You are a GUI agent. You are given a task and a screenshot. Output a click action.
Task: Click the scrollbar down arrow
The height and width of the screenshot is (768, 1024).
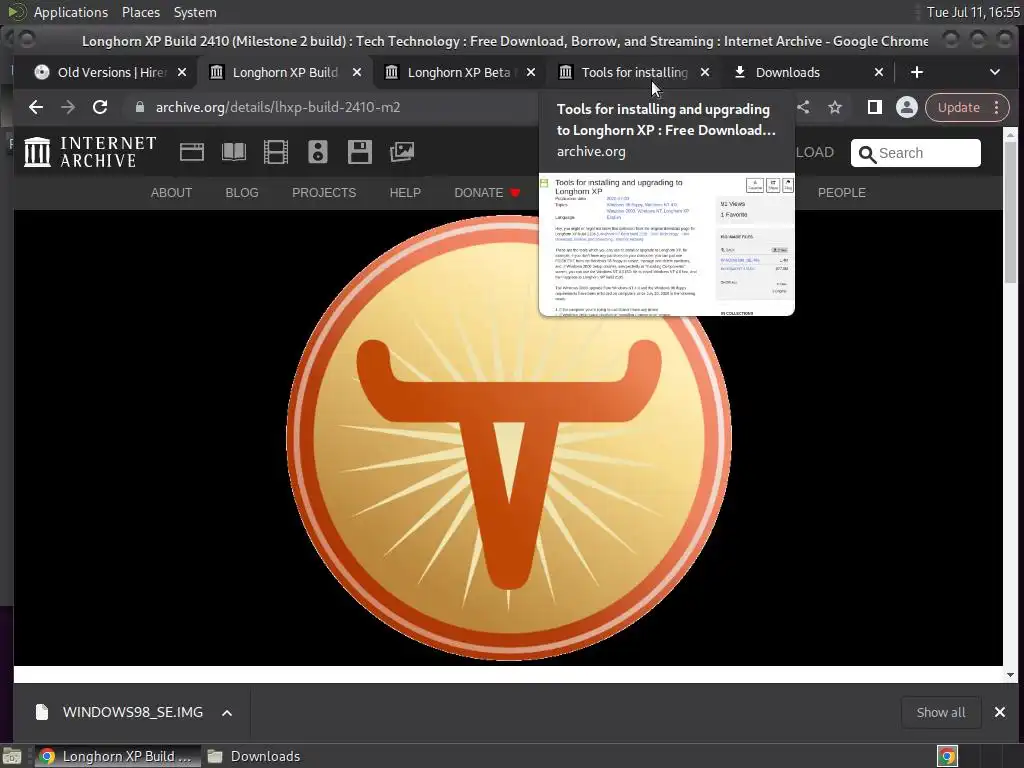(x=1010, y=675)
